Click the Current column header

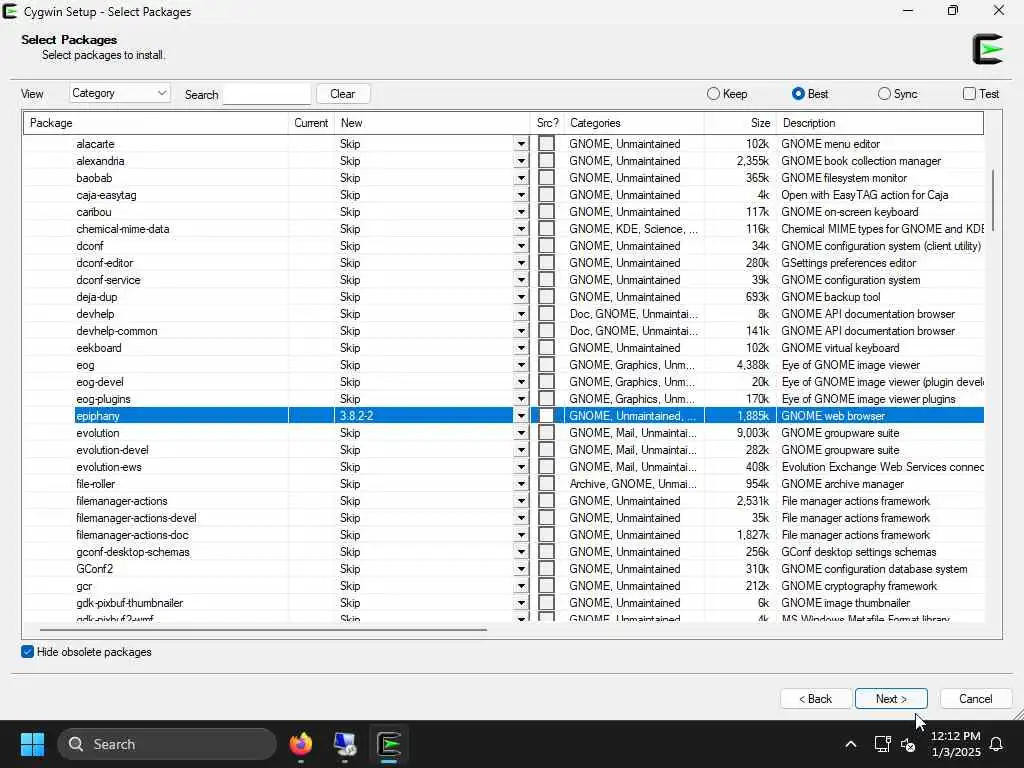tap(311, 123)
